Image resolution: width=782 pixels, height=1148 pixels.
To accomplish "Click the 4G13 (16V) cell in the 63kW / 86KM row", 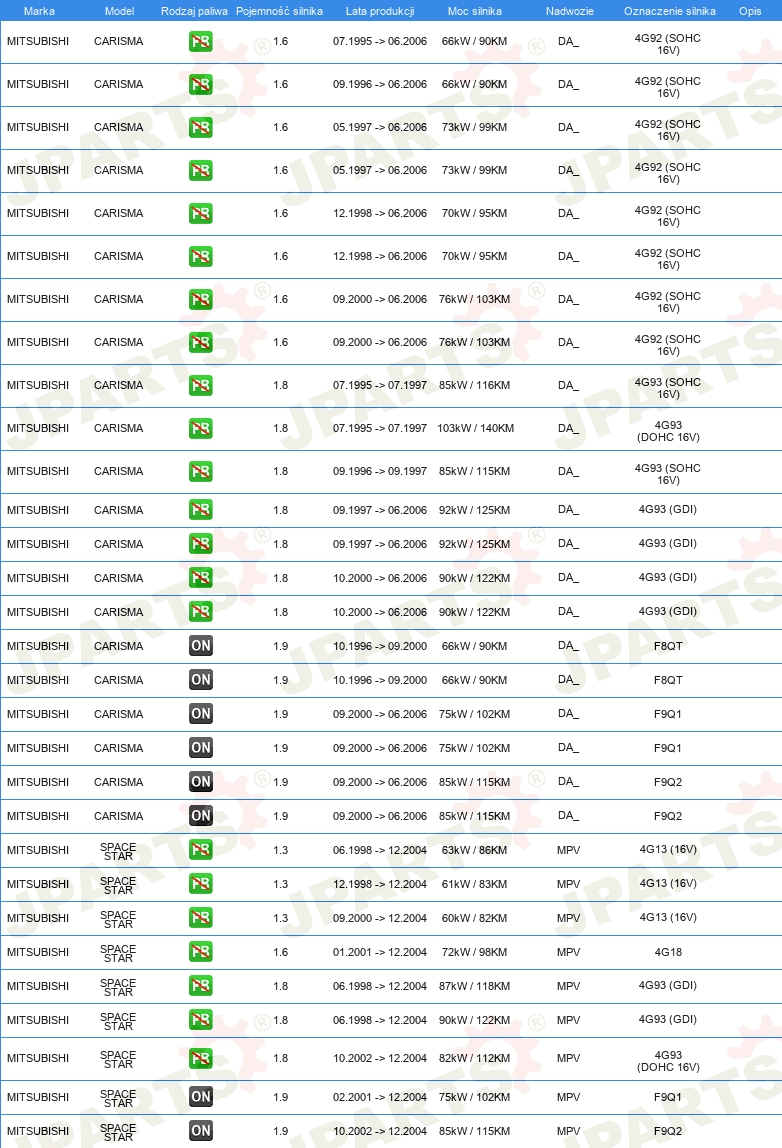I will click(668, 849).
